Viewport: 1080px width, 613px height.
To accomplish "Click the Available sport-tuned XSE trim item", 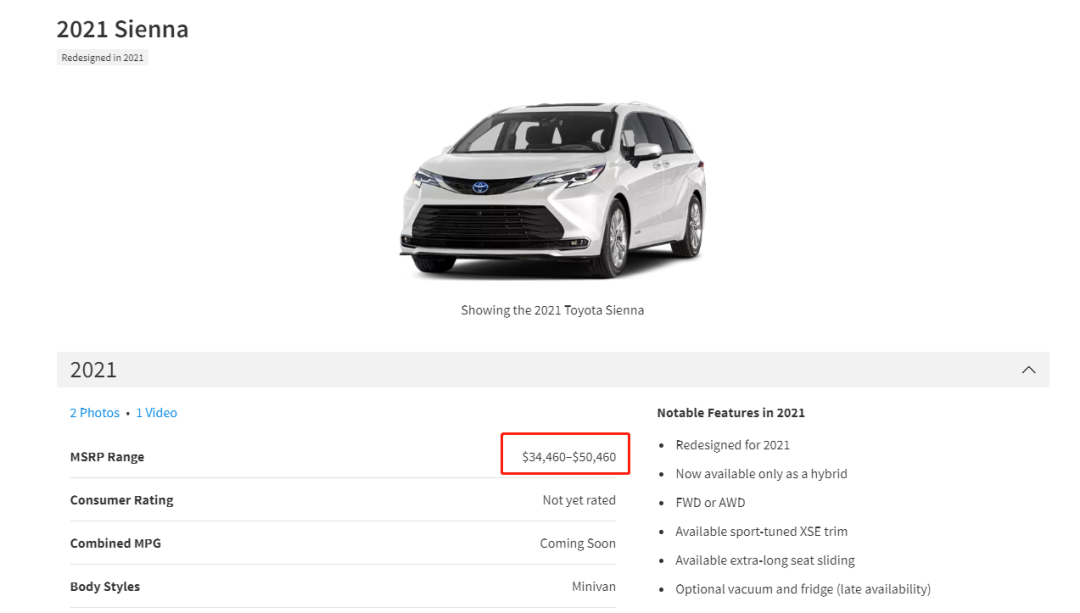I will click(761, 532).
